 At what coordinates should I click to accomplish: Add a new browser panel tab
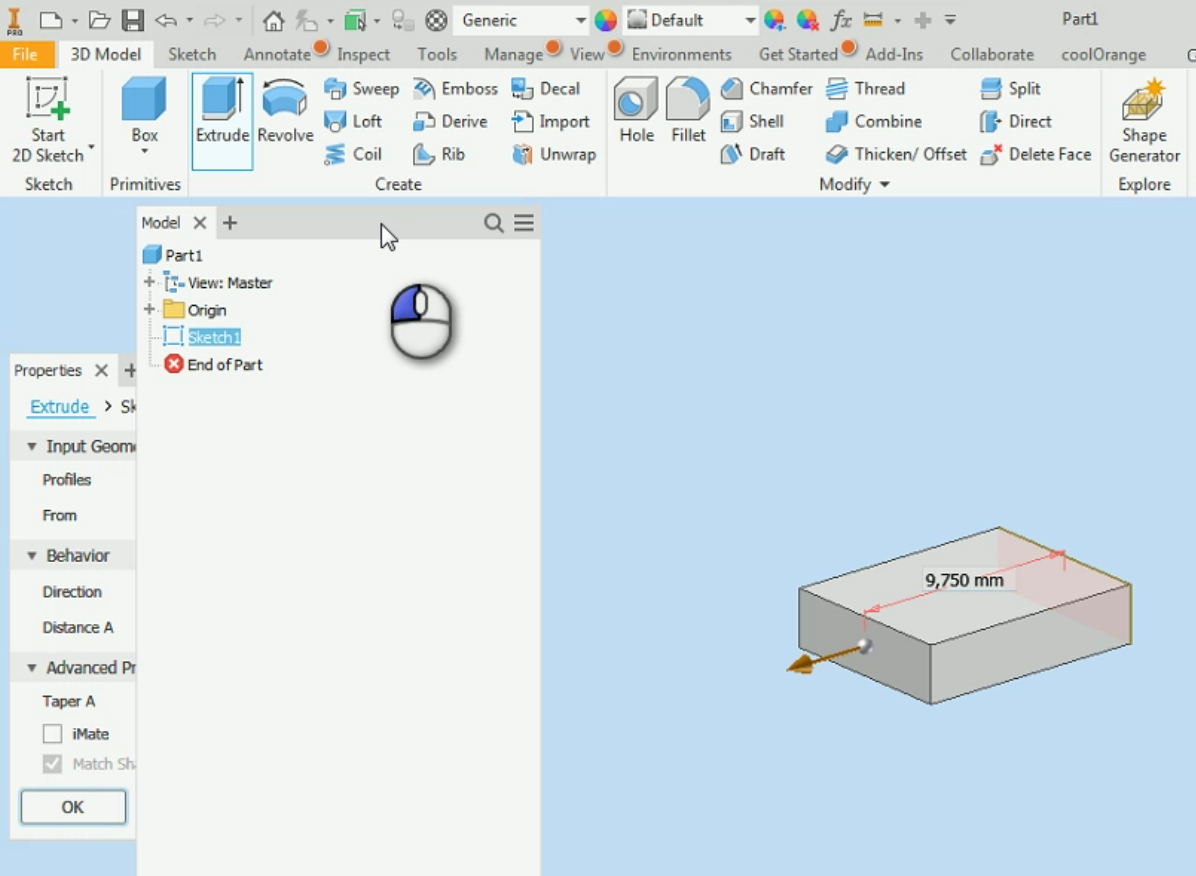[x=230, y=223]
